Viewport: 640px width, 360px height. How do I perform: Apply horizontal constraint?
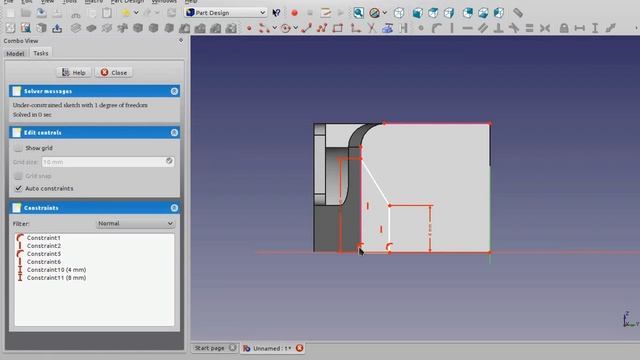pyautogui.click(x=467, y=28)
